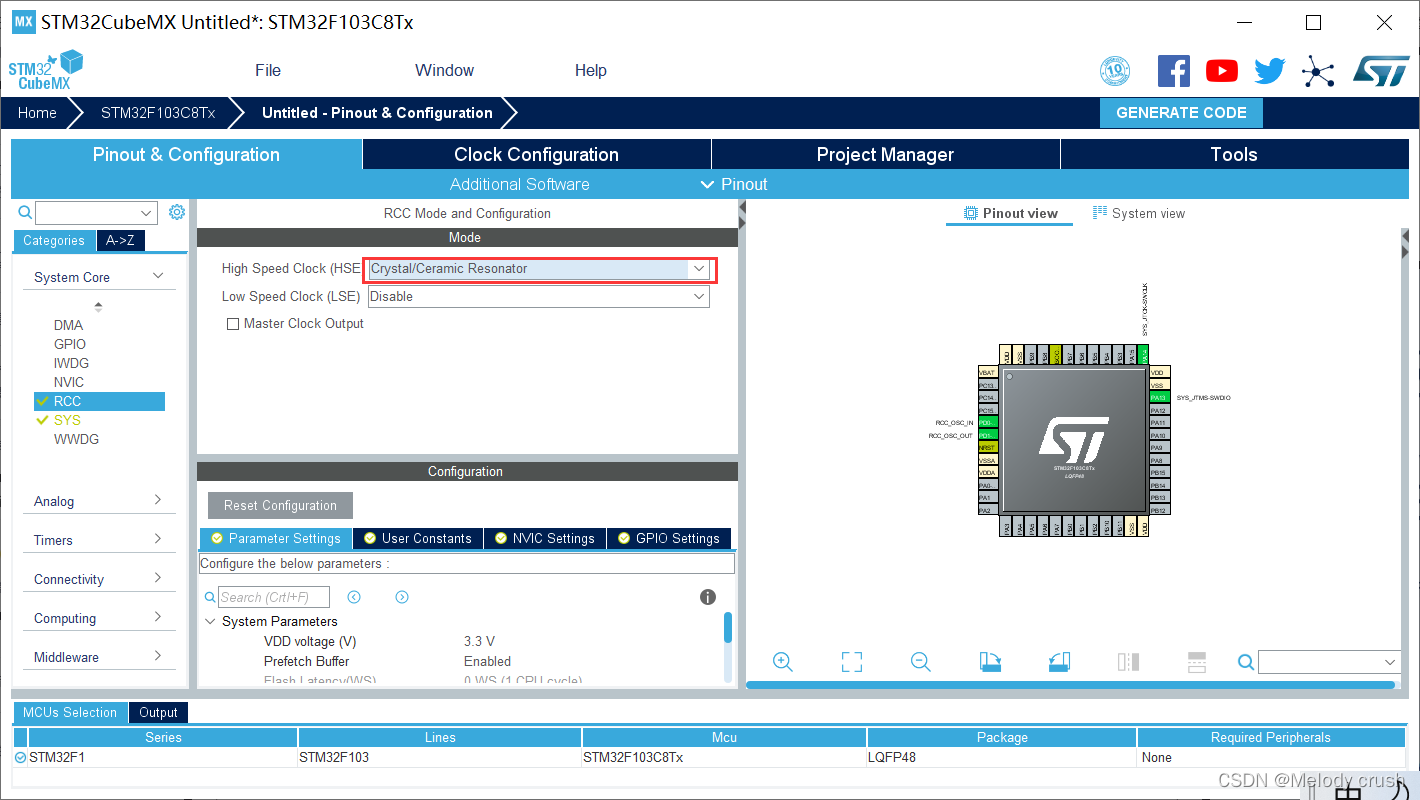Click the GENERATE CODE button

1181,113
